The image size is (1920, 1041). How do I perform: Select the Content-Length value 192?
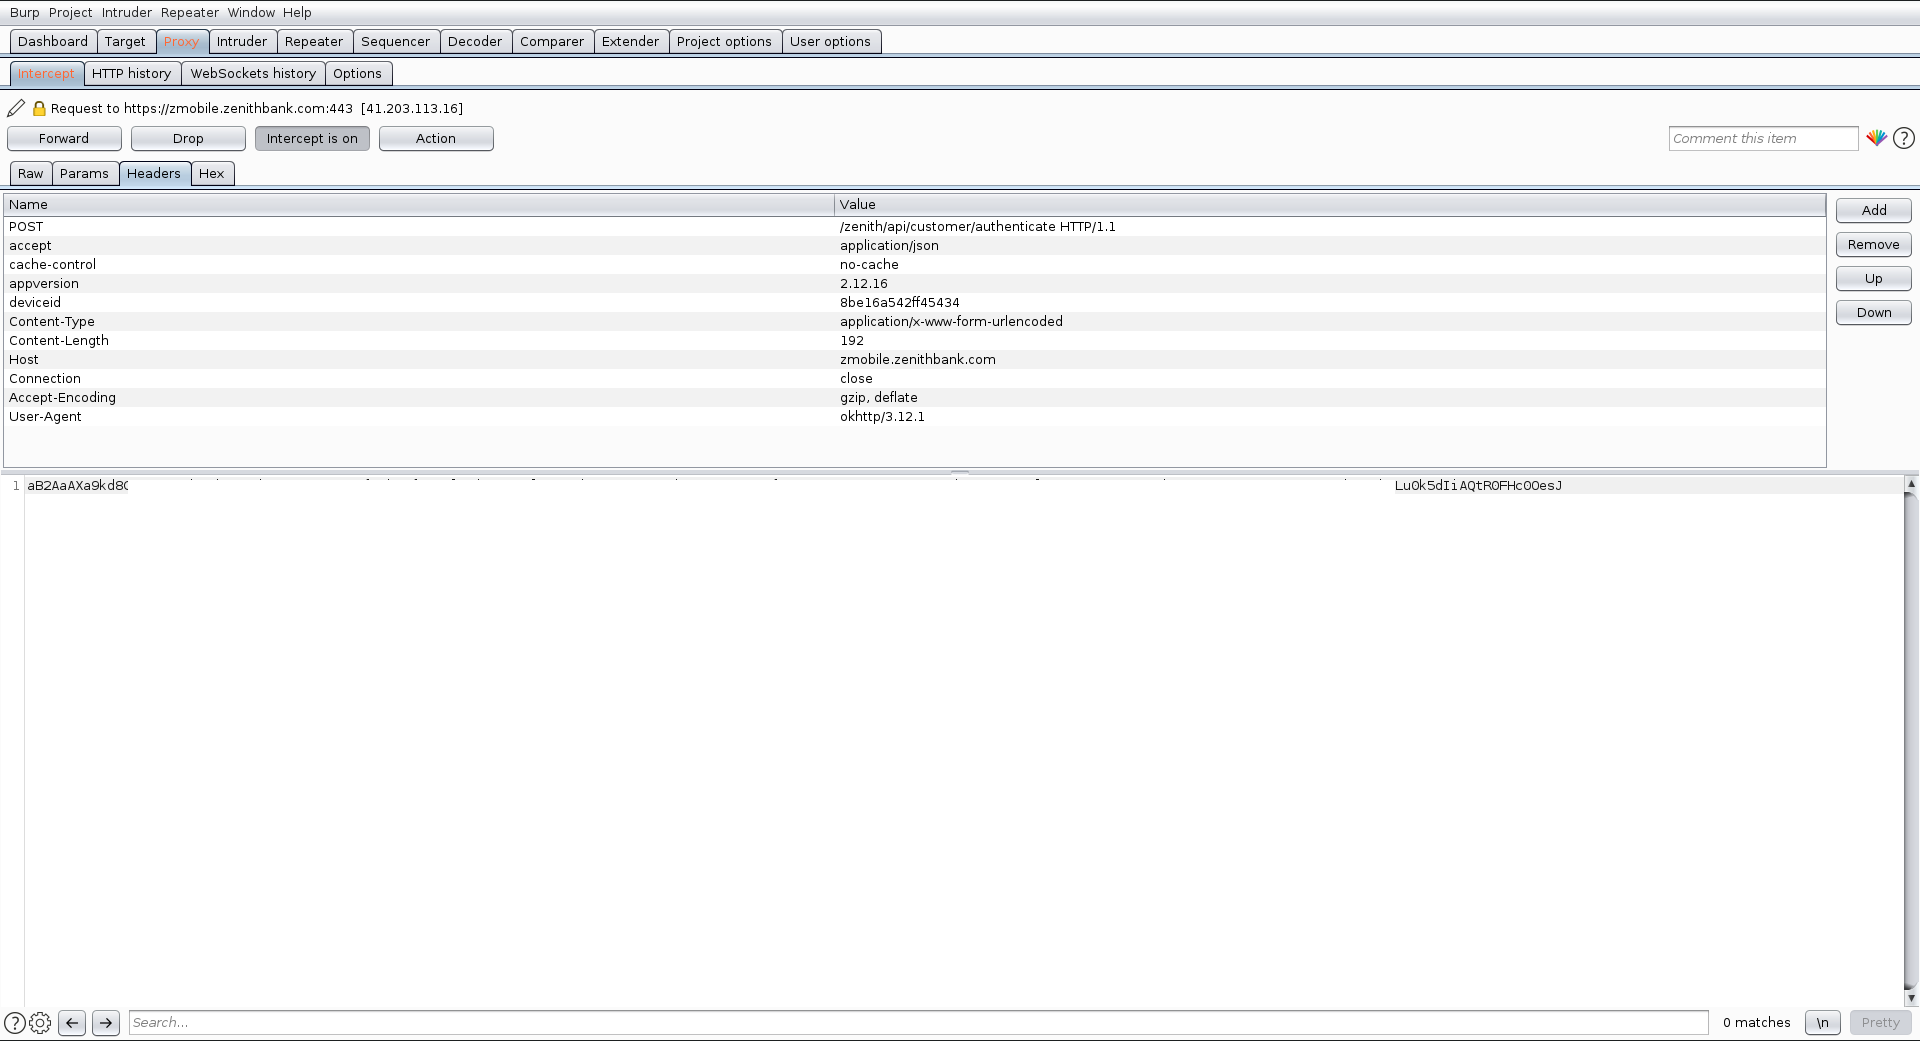tap(852, 340)
